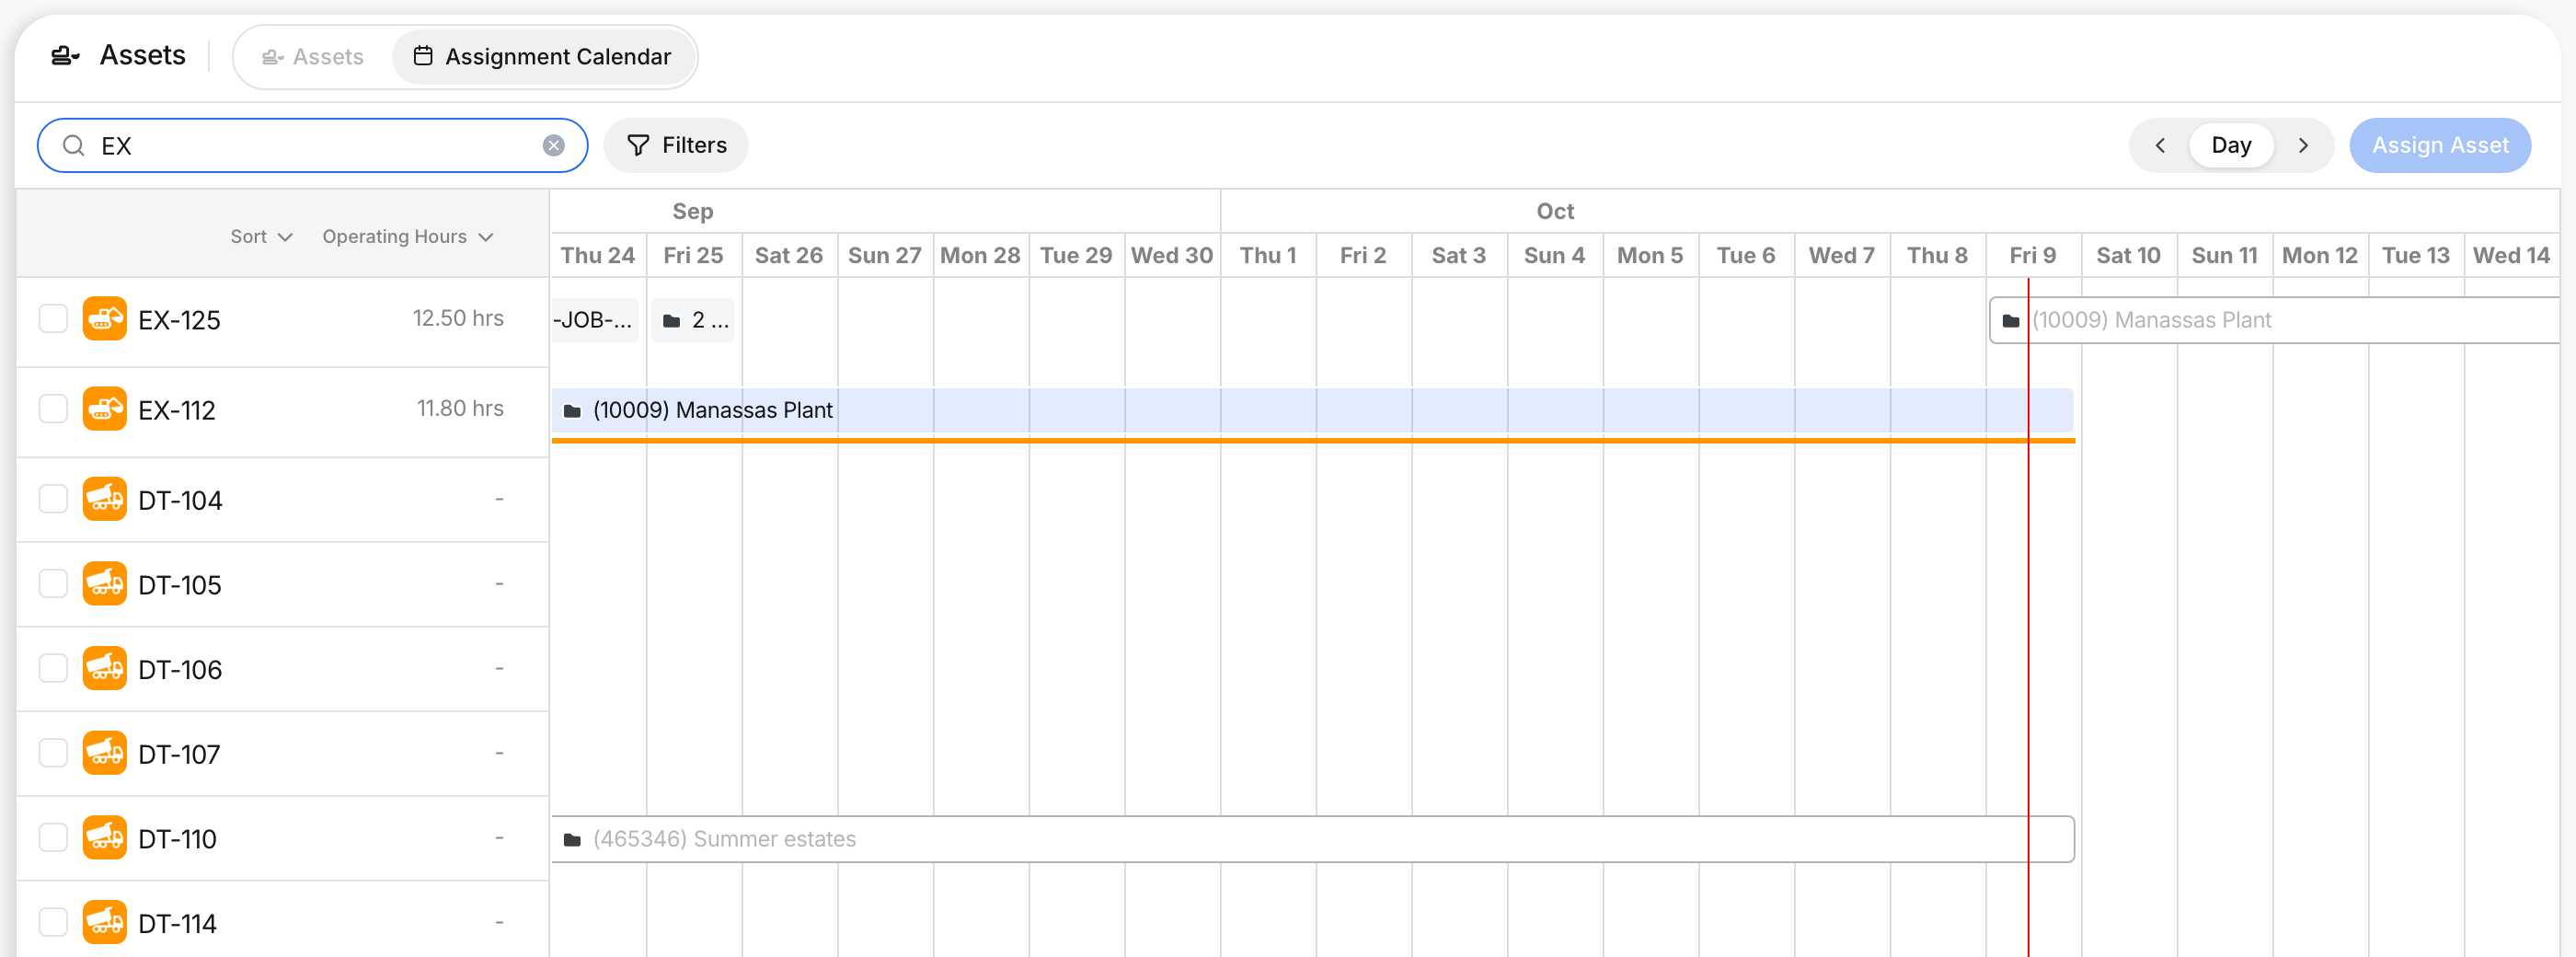Click the EX-125 excavator asset icon
The height and width of the screenshot is (957, 2576).
click(105, 319)
